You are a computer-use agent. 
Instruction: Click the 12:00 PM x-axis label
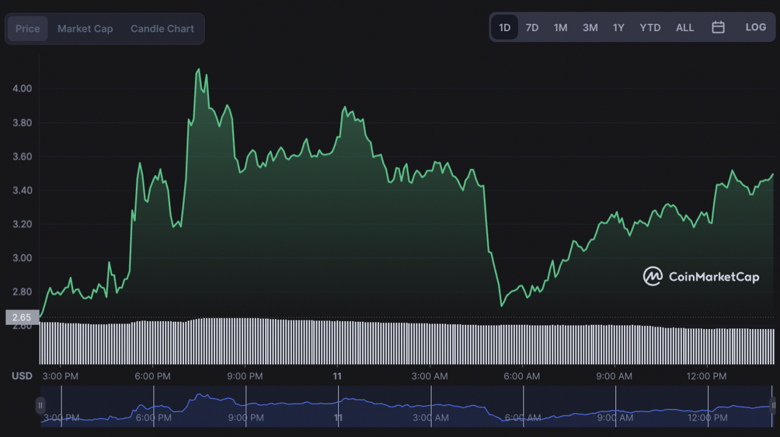pos(706,376)
